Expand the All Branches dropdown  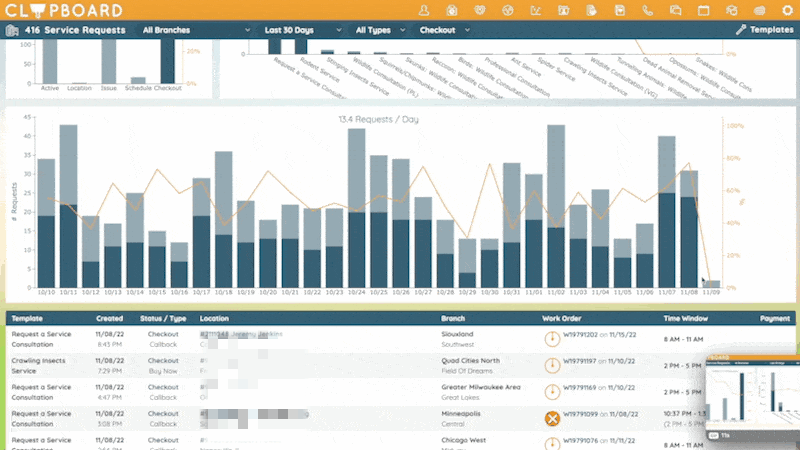(x=196, y=30)
